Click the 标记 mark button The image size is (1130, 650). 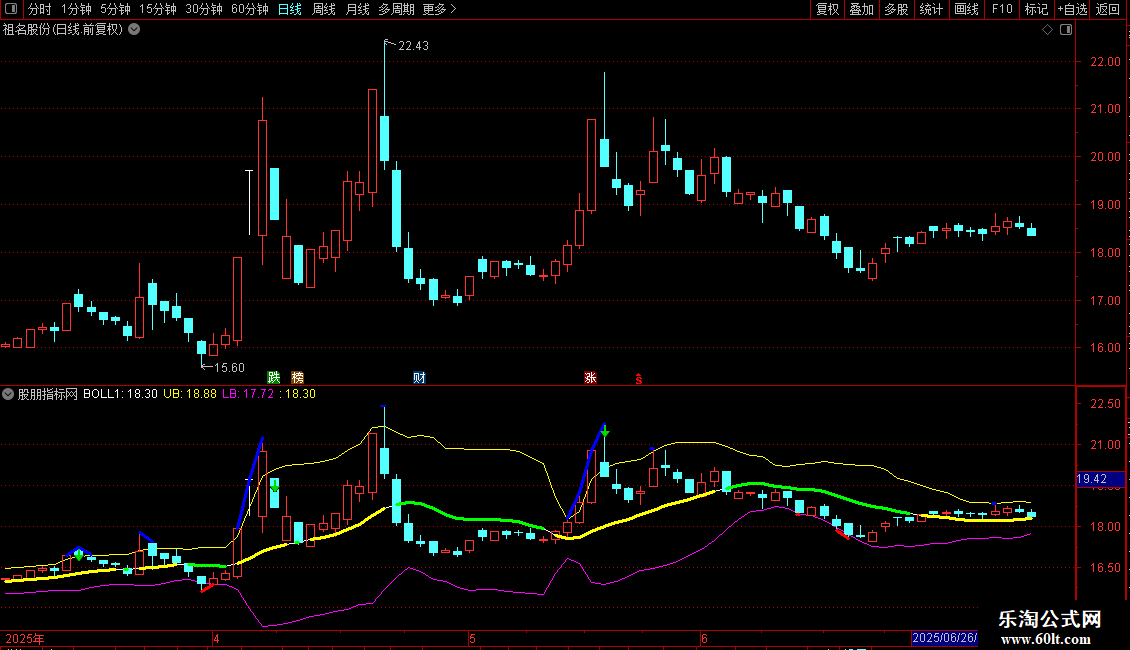click(x=1036, y=9)
